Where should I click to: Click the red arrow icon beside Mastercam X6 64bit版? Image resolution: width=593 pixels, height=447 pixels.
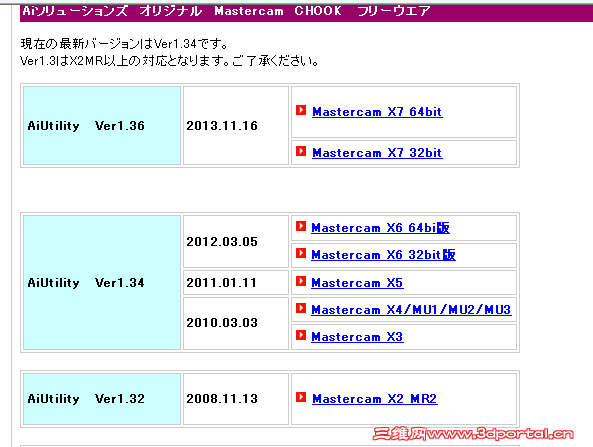tap(301, 226)
